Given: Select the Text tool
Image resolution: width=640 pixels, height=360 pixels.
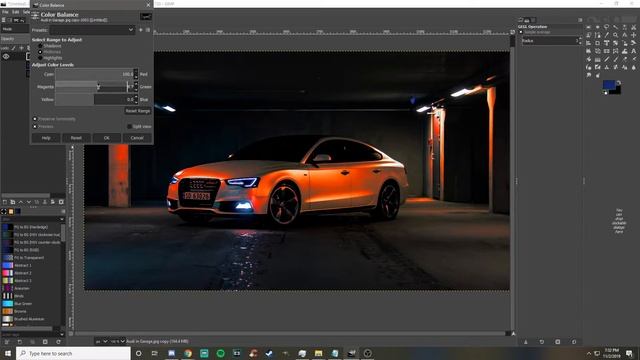Looking at the screenshot, I should click(633, 51).
